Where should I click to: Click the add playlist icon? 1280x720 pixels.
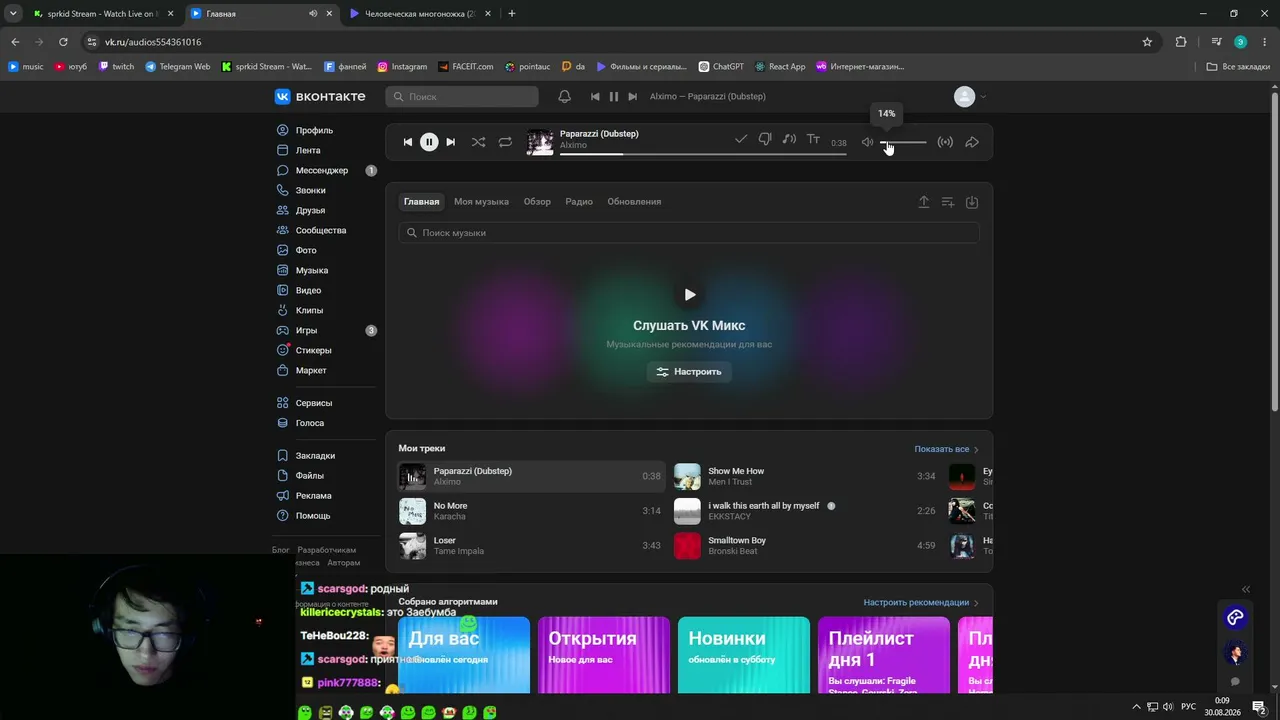coord(948,202)
